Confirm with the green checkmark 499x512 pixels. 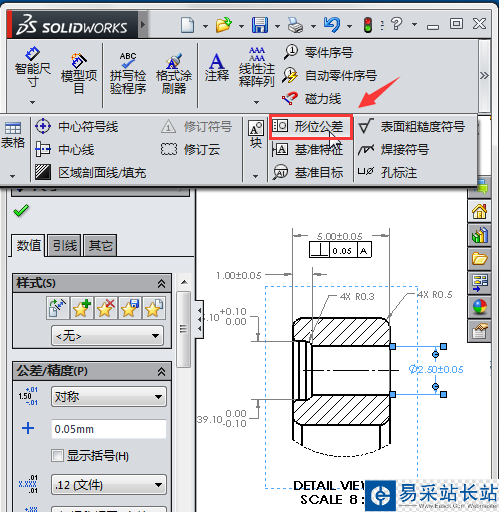[21, 211]
